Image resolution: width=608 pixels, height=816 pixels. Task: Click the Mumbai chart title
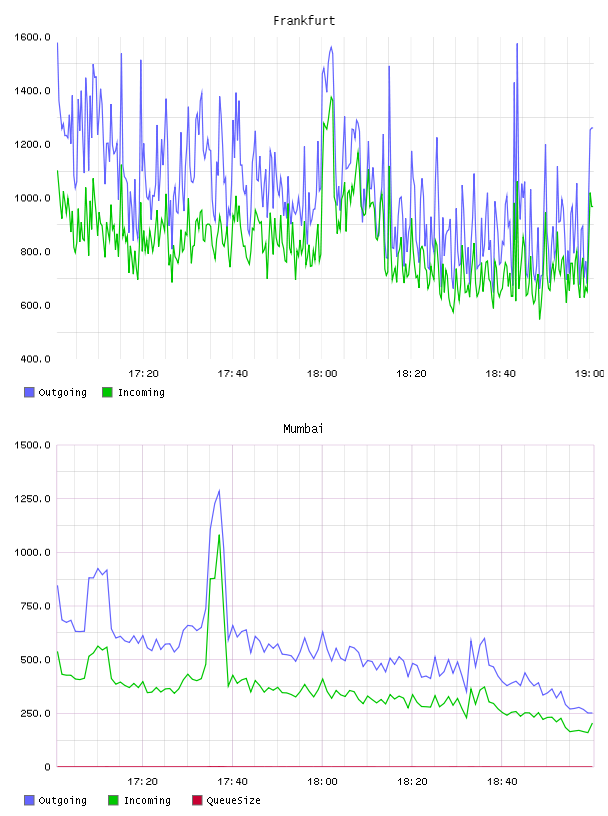point(303,429)
